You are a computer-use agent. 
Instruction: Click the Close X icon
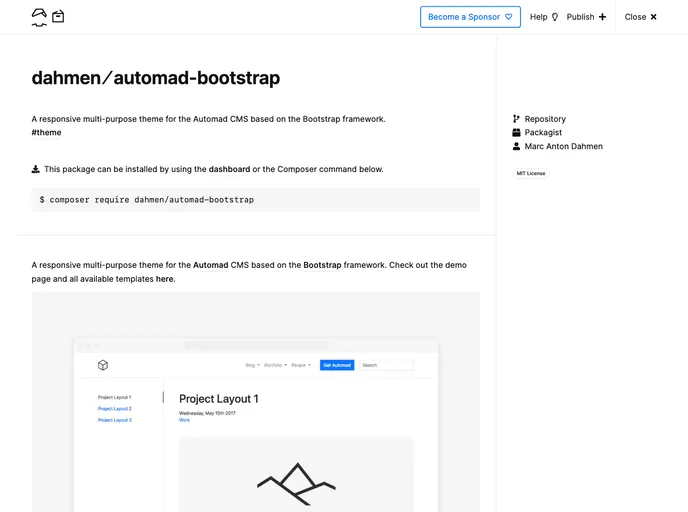point(654,17)
